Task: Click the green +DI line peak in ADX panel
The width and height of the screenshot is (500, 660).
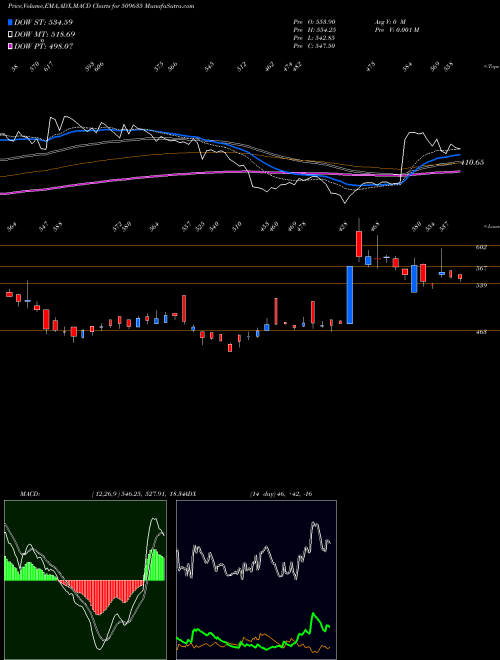Action: [314, 615]
